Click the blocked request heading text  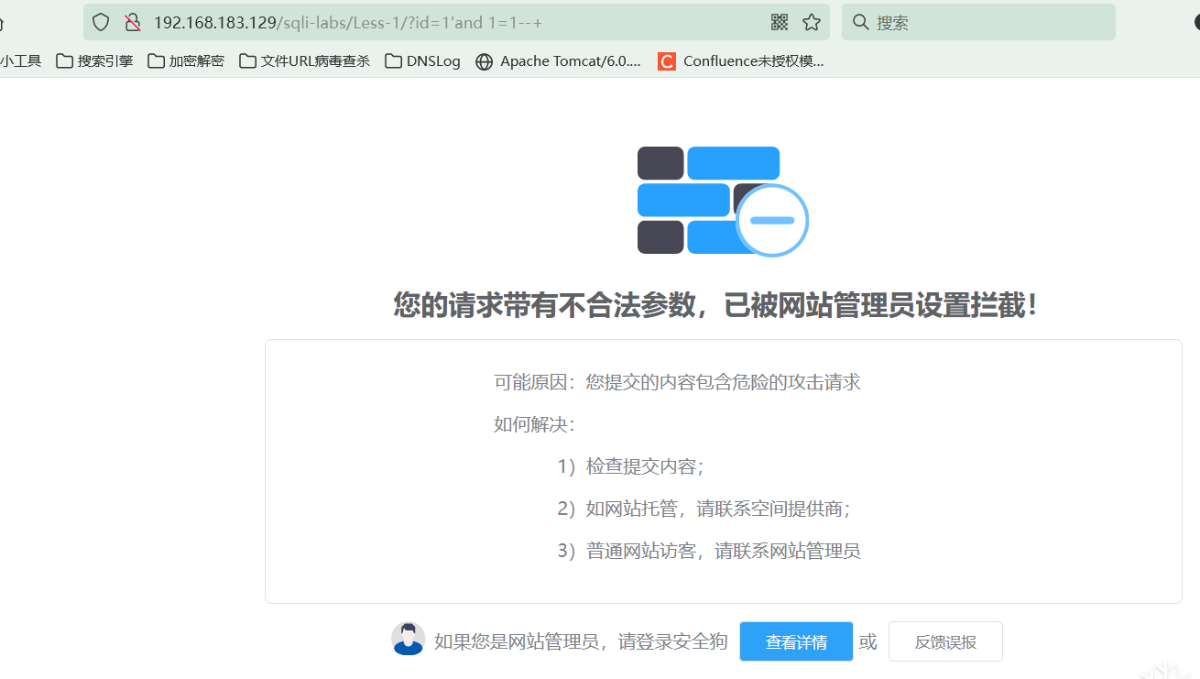click(x=716, y=305)
